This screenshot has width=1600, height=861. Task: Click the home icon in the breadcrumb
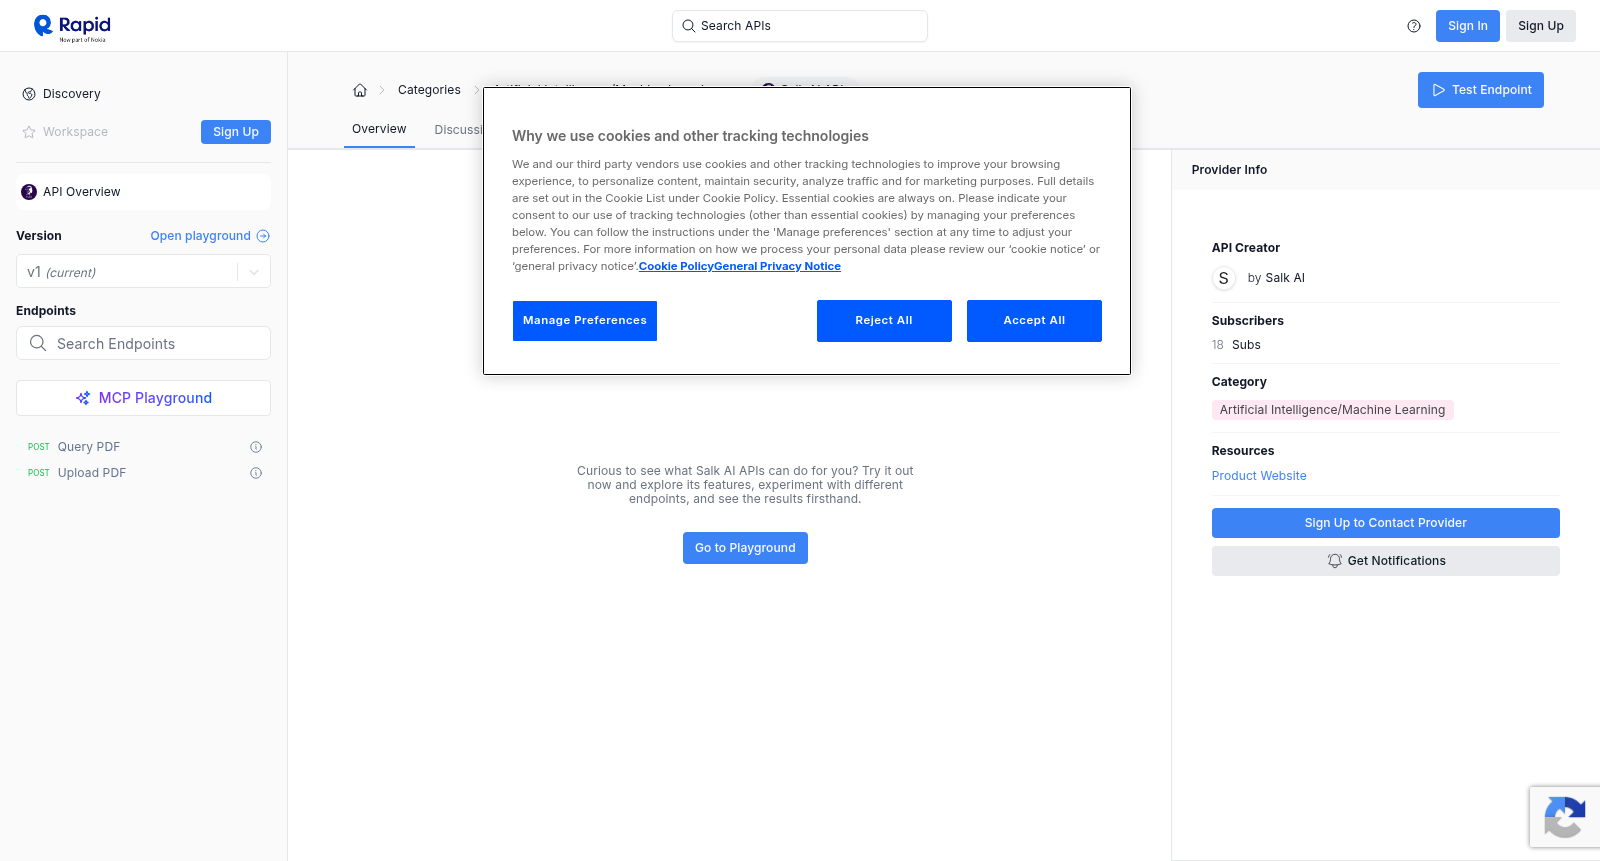pyautogui.click(x=360, y=90)
